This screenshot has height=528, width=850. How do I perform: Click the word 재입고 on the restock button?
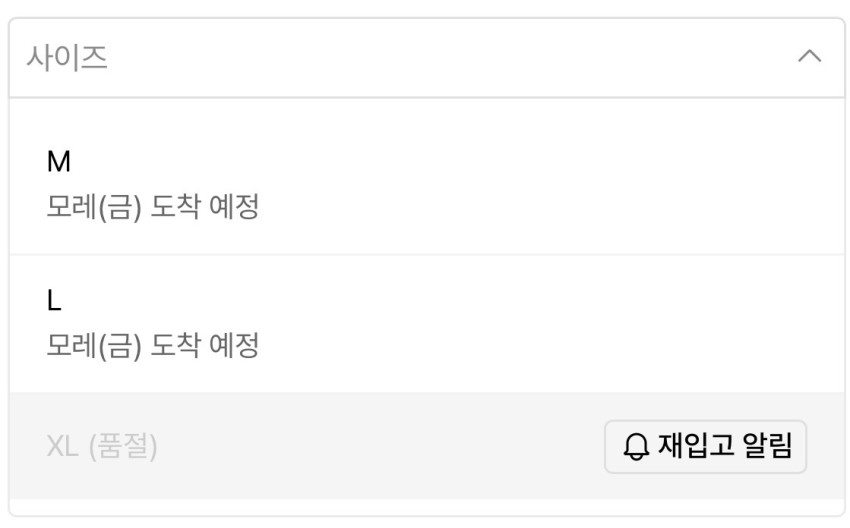point(696,446)
